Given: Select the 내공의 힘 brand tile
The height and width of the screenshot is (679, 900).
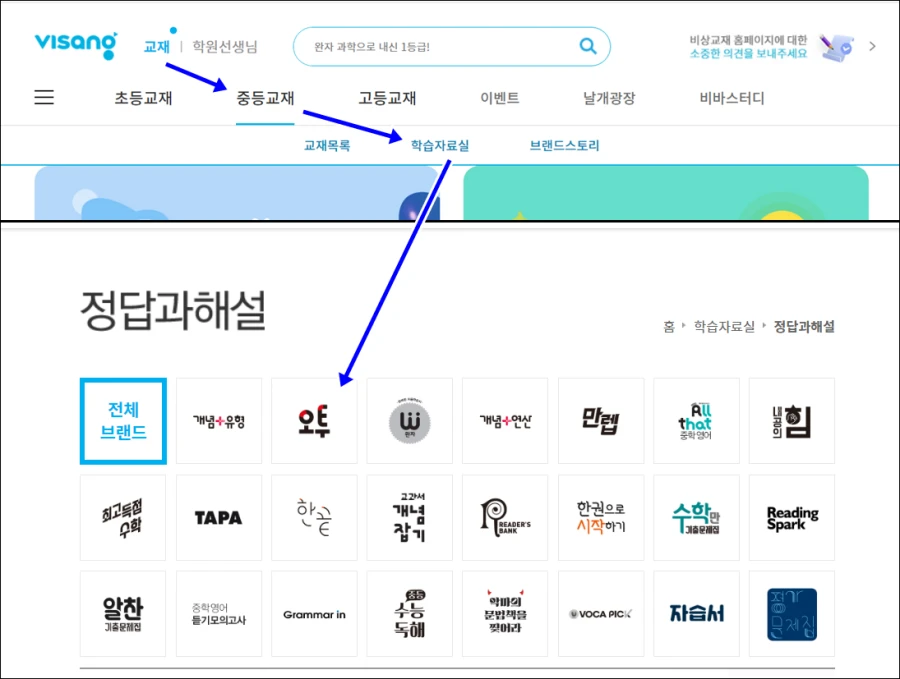Looking at the screenshot, I should (x=792, y=421).
